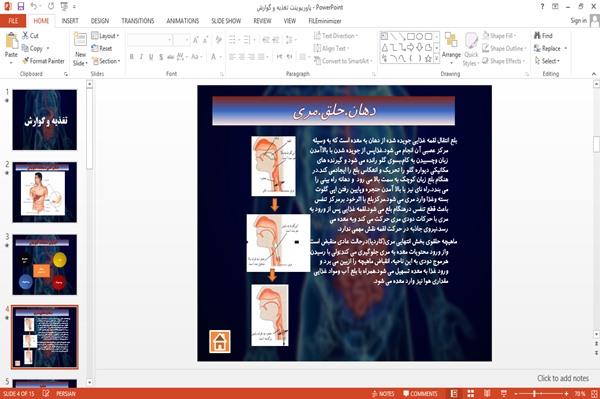600x399 pixels.
Task: Select slide 3 thumbnail with circles
Action: pos(44,264)
